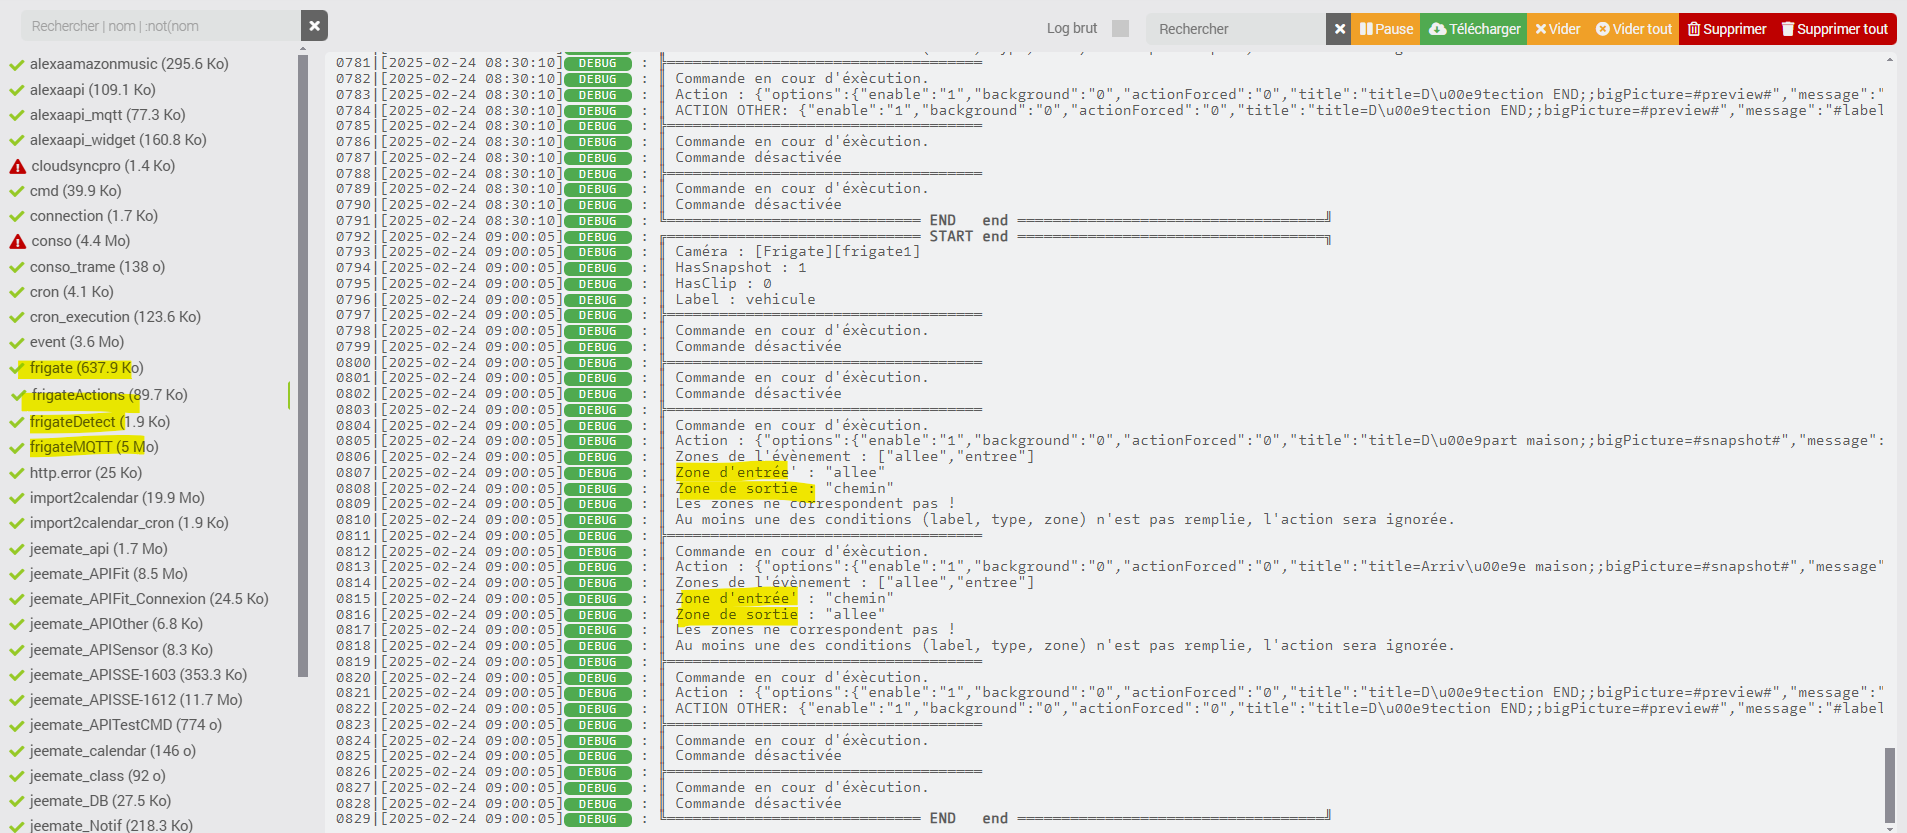The width and height of the screenshot is (1907, 833).
Task: Click the sidebar scroll-up arrow
Action: pos(303,48)
